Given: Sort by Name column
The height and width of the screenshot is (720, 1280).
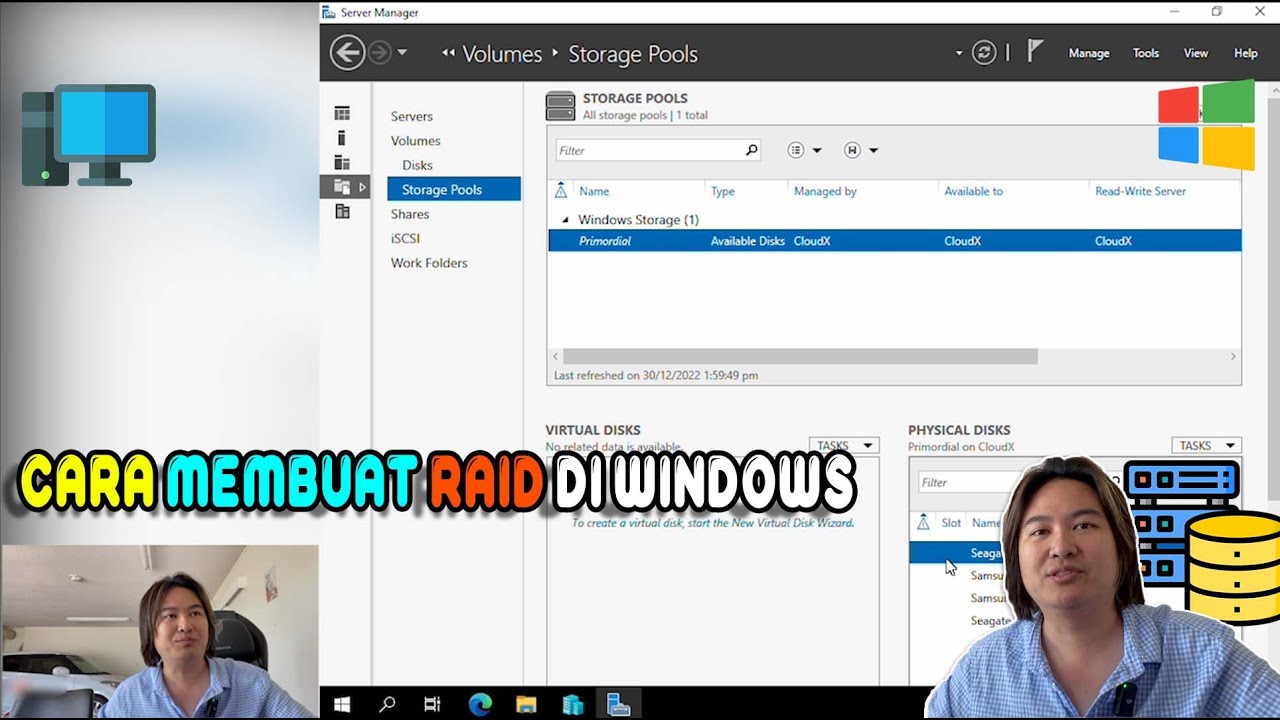Looking at the screenshot, I should tap(594, 191).
